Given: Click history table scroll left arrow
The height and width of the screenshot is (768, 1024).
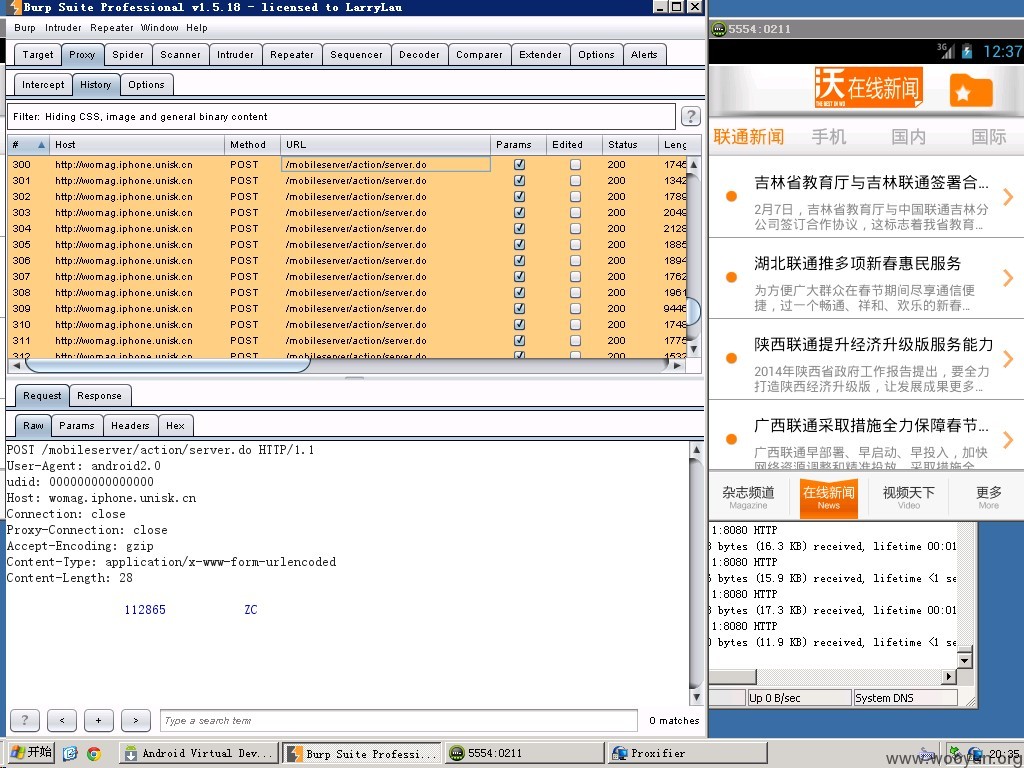Looking at the screenshot, I should click(17, 366).
